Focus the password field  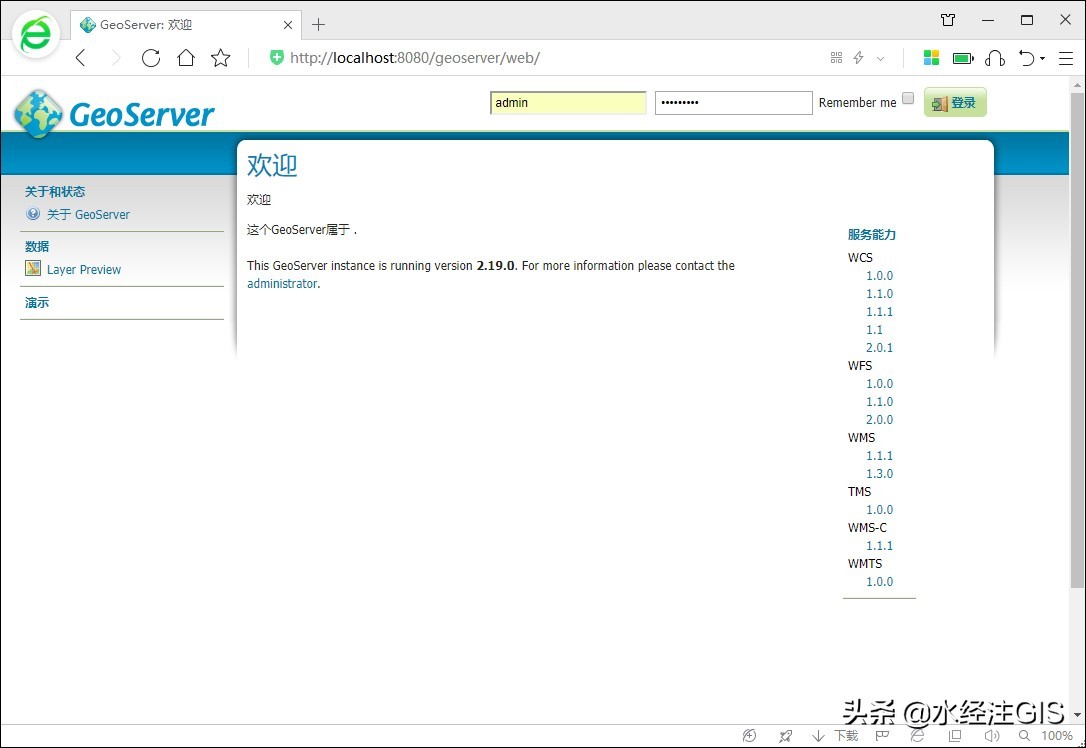[733, 103]
